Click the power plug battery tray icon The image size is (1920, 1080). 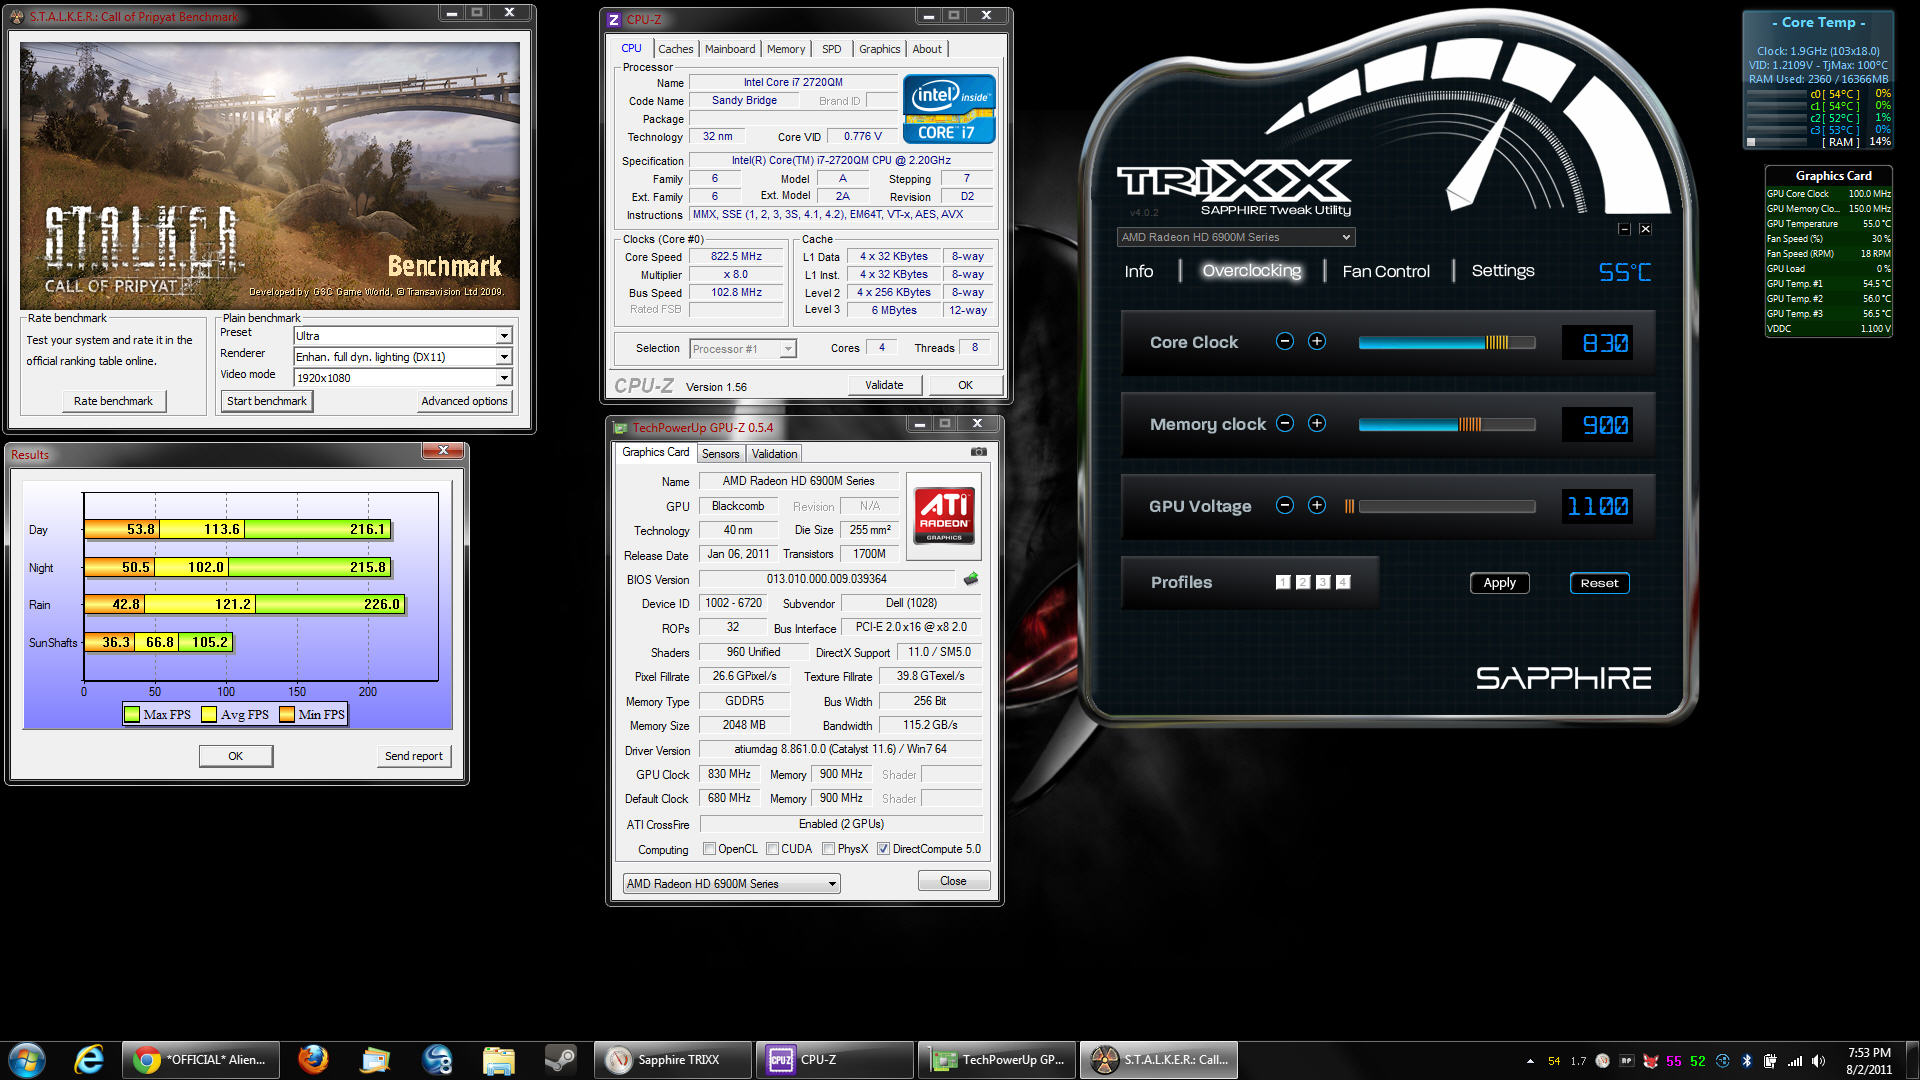click(x=1771, y=1061)
